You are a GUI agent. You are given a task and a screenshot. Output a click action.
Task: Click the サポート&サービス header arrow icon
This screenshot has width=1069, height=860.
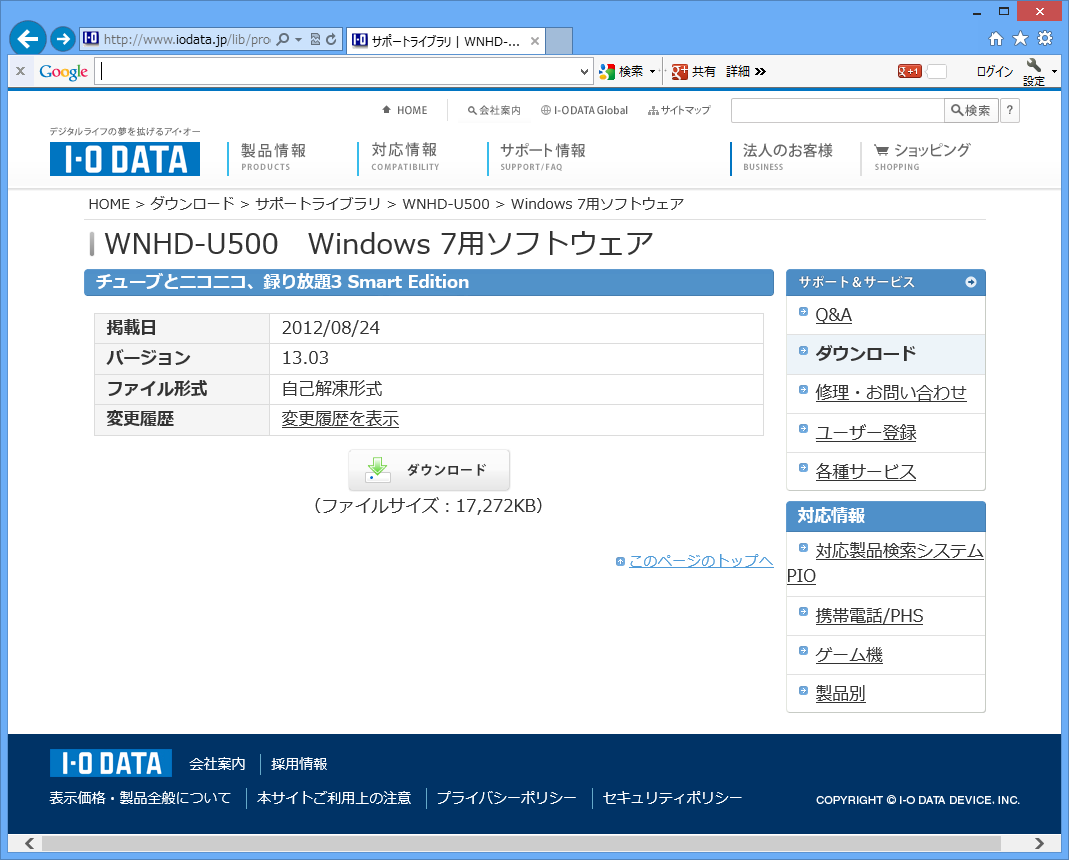(x=971, y=282)
